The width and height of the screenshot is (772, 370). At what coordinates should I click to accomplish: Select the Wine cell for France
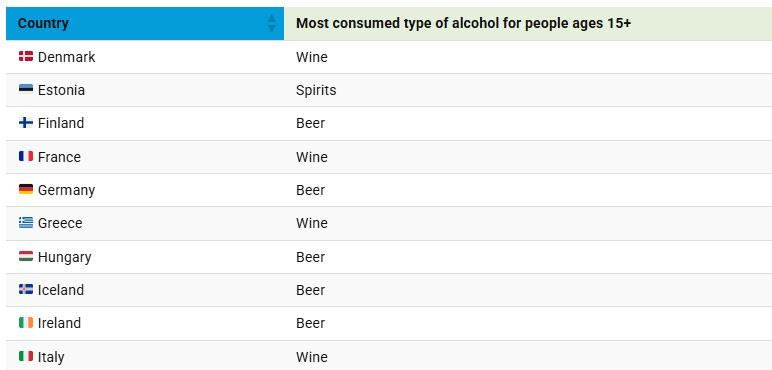(312, 157)
